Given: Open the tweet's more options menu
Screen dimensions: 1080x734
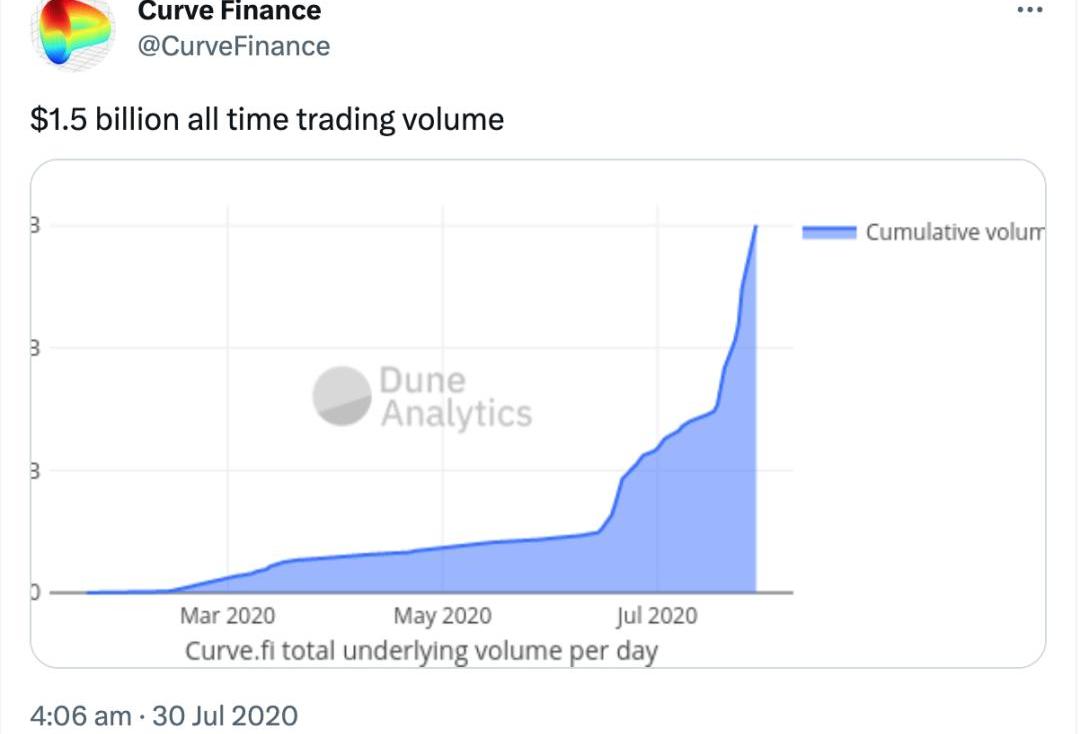Looking at the screenshot, I should coord(1029,10).
